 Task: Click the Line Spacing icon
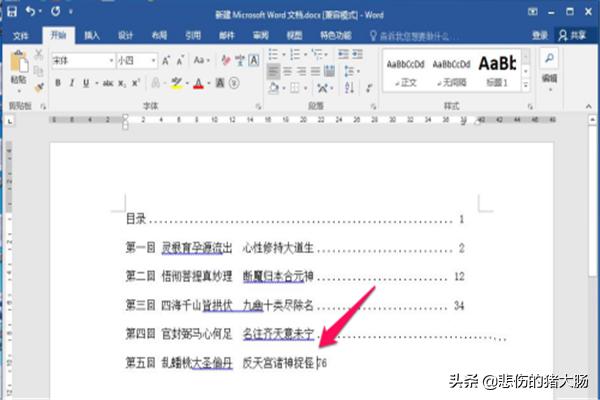pyautogui.click(x=349, y=71)
